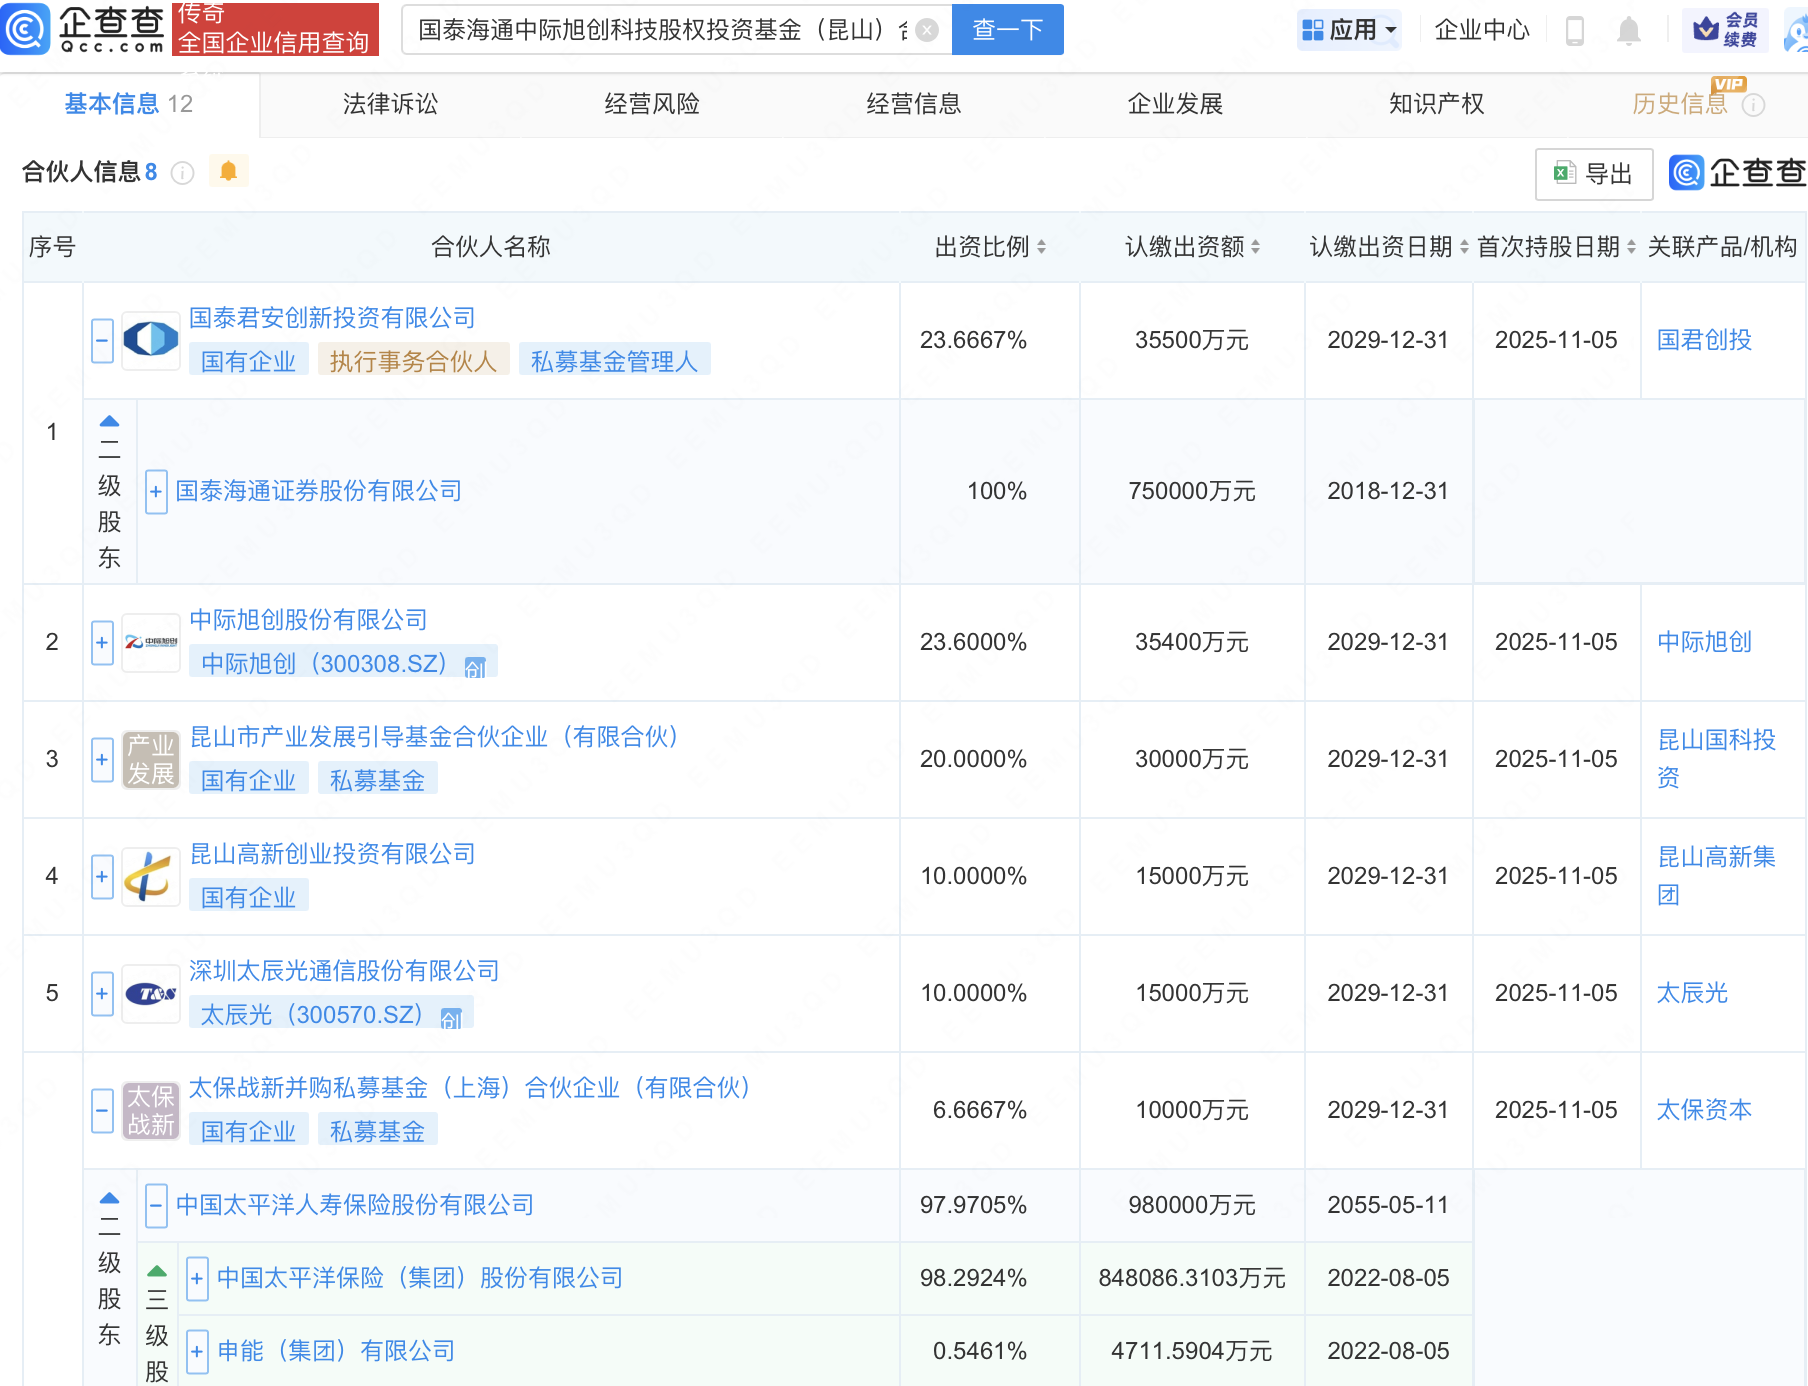1808x1386 pixels.
Task: Click the notification bell in the top bar
Action: coord(1628,31)
